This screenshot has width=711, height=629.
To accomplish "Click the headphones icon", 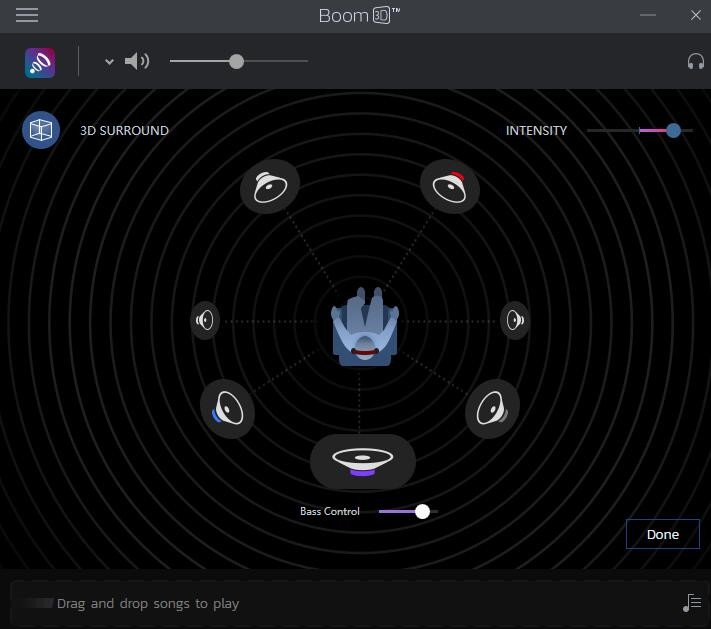I will (696, 62).
